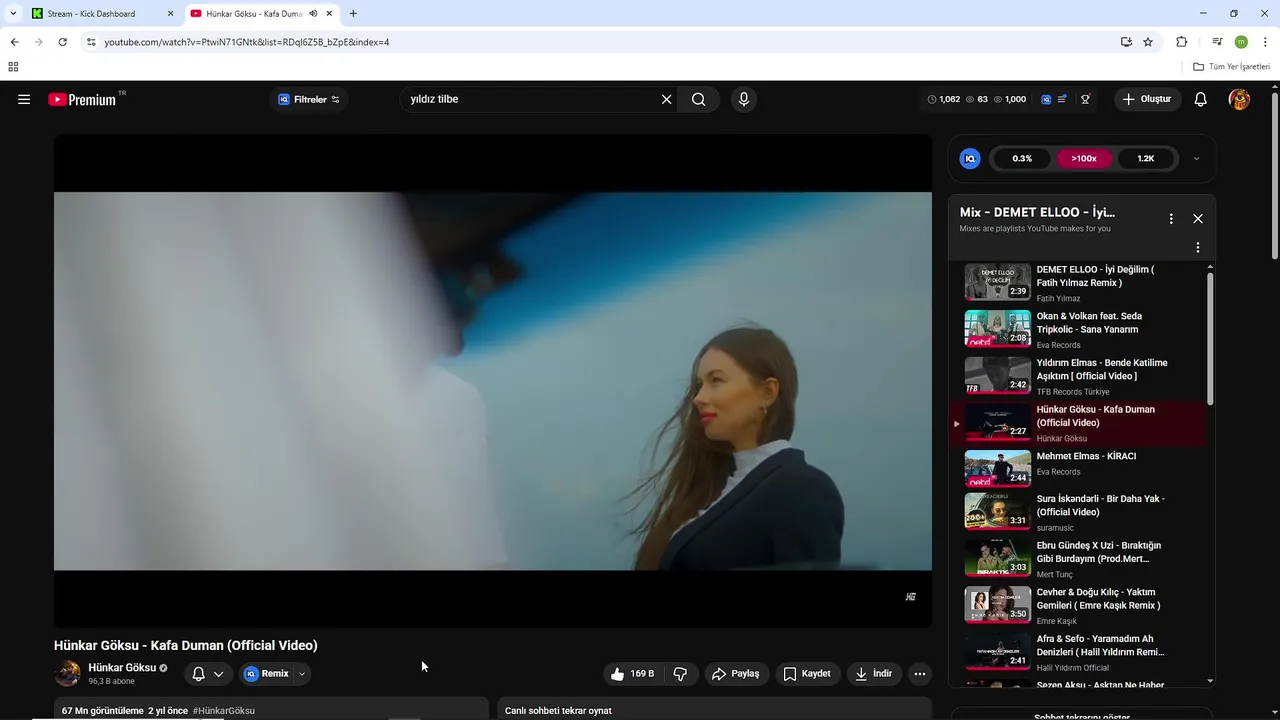1280x720 pixels.
Task: Close the Mix playlist panel
Action: [1198, 218]
